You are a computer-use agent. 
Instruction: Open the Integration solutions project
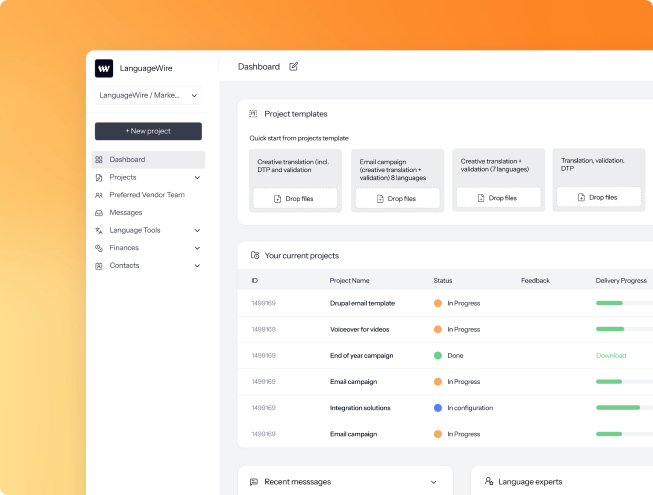click(x=360, y=408)
